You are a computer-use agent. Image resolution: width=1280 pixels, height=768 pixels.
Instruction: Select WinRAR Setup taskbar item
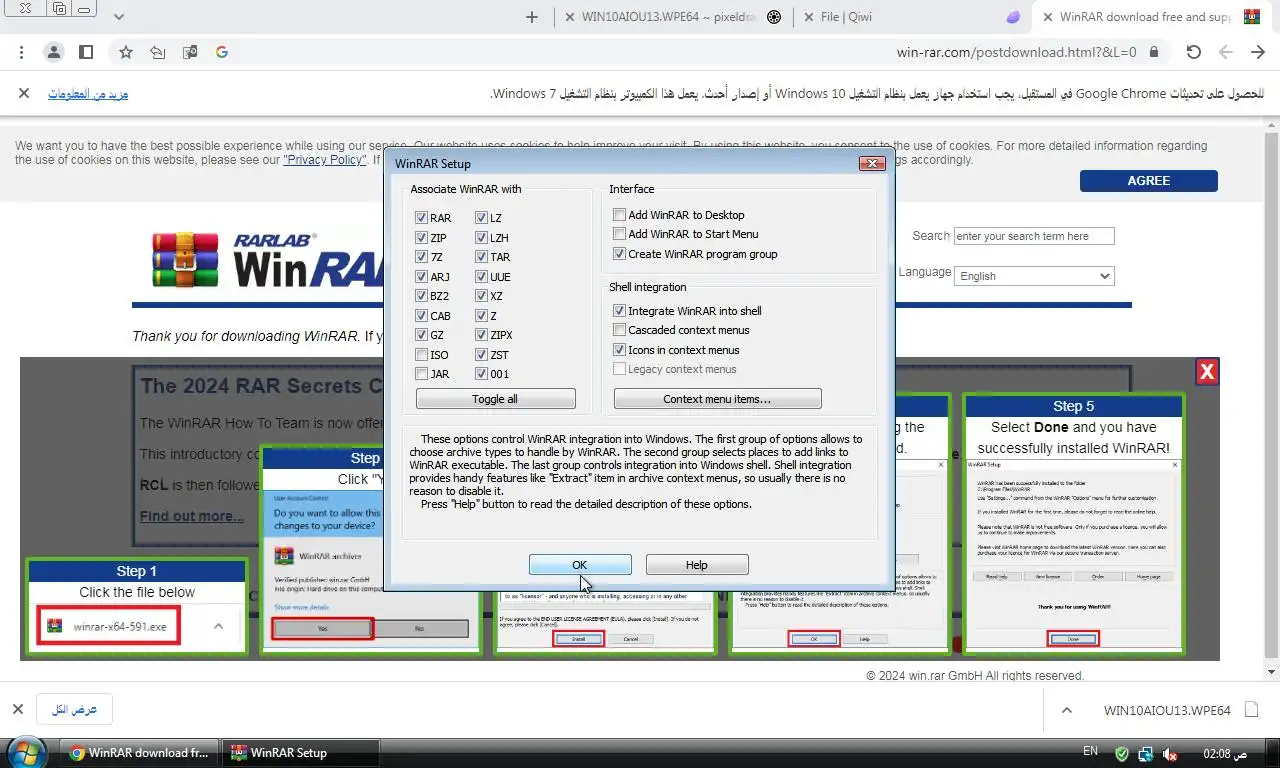click(300, 753)
